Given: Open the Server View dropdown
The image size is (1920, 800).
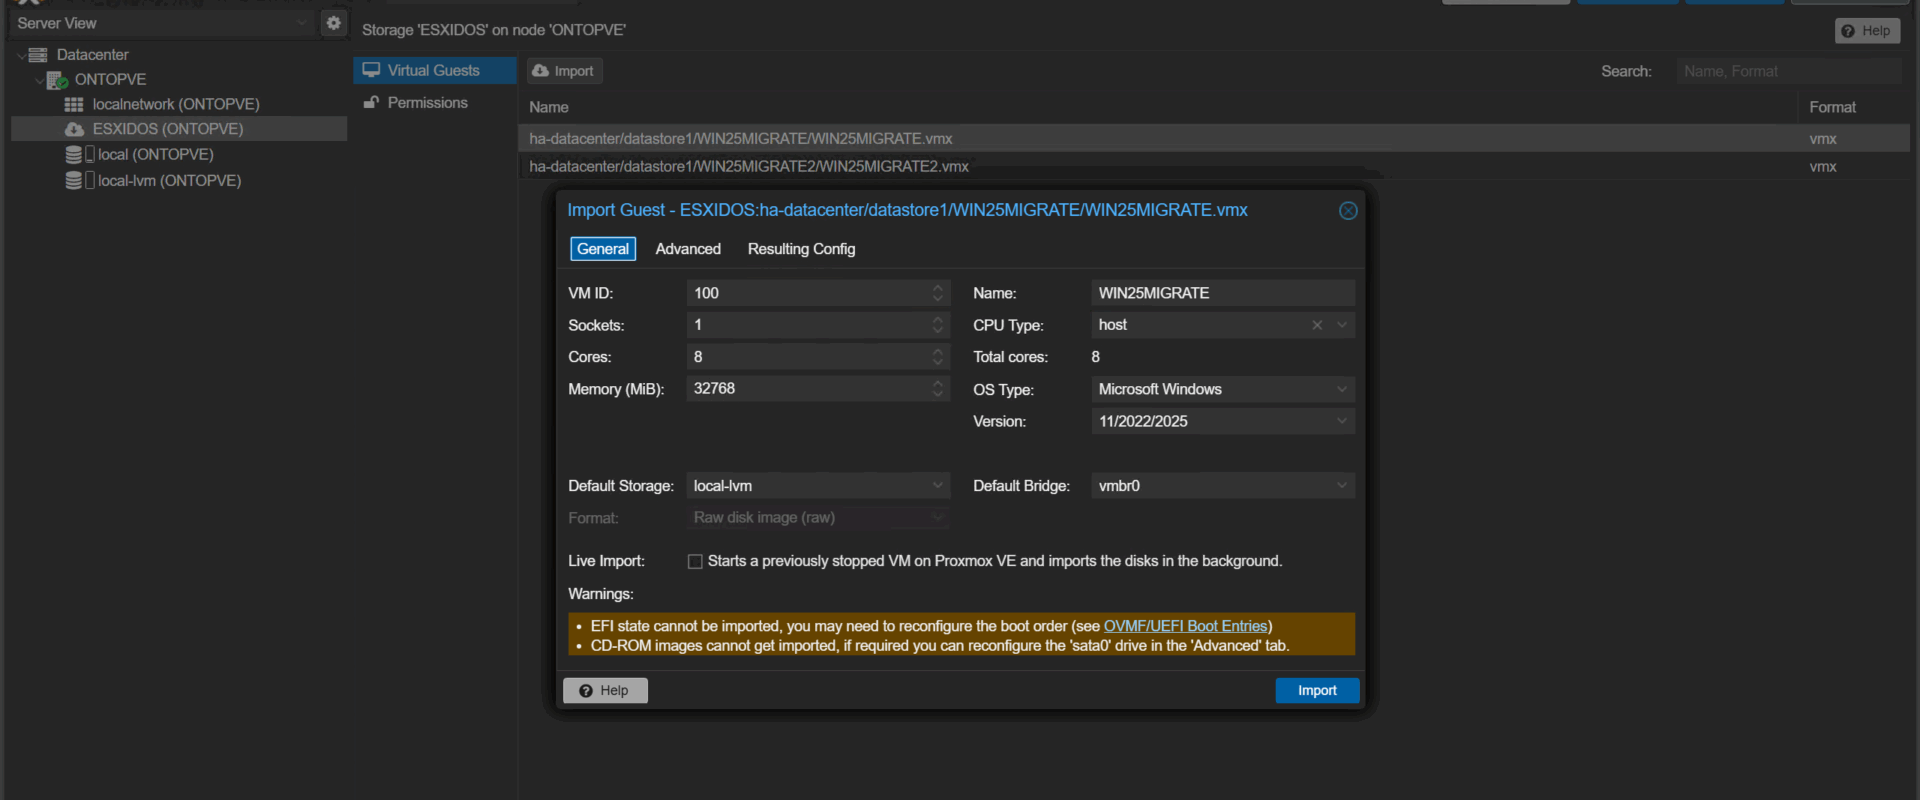Looking at the screenshot, I should click(302, 22).
